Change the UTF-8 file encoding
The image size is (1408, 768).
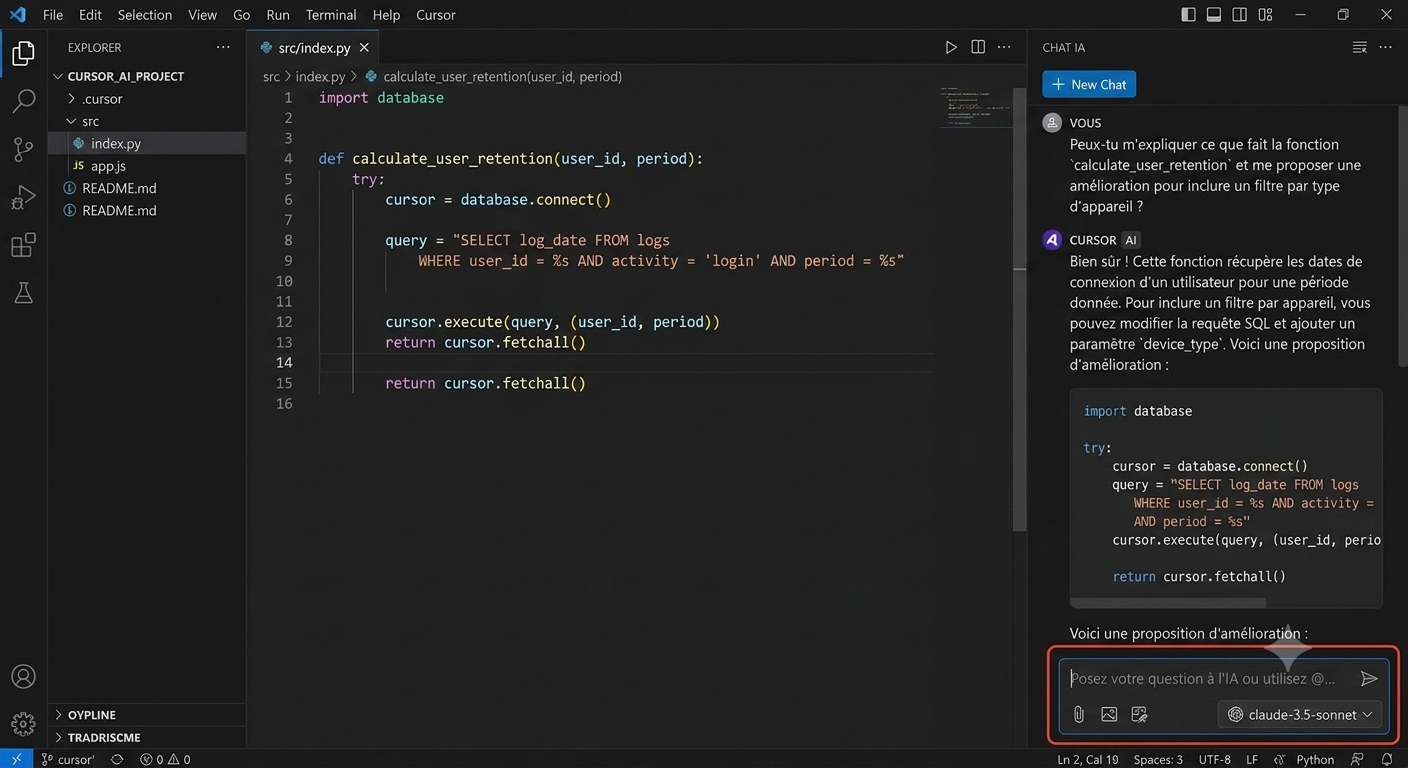[x=1214, y=760]
